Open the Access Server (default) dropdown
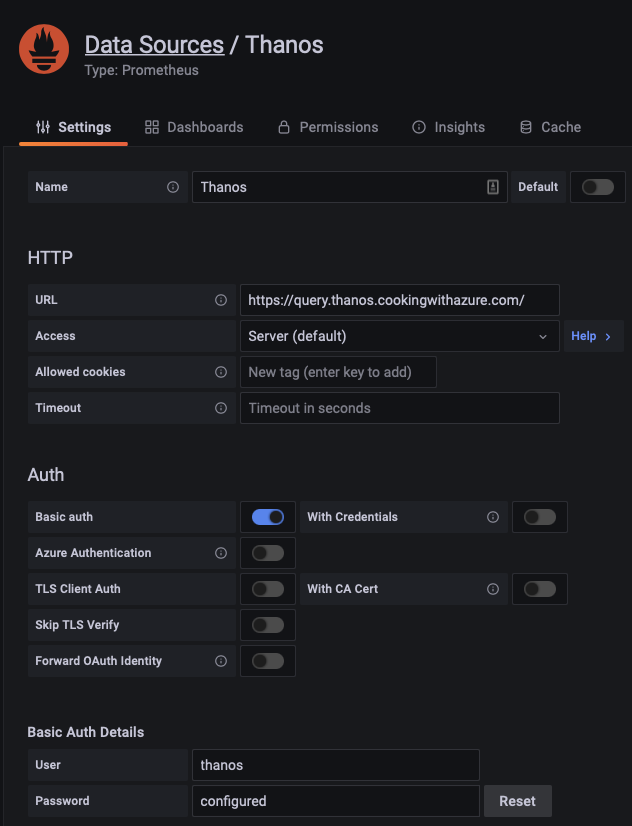 [x=400, y=336]
